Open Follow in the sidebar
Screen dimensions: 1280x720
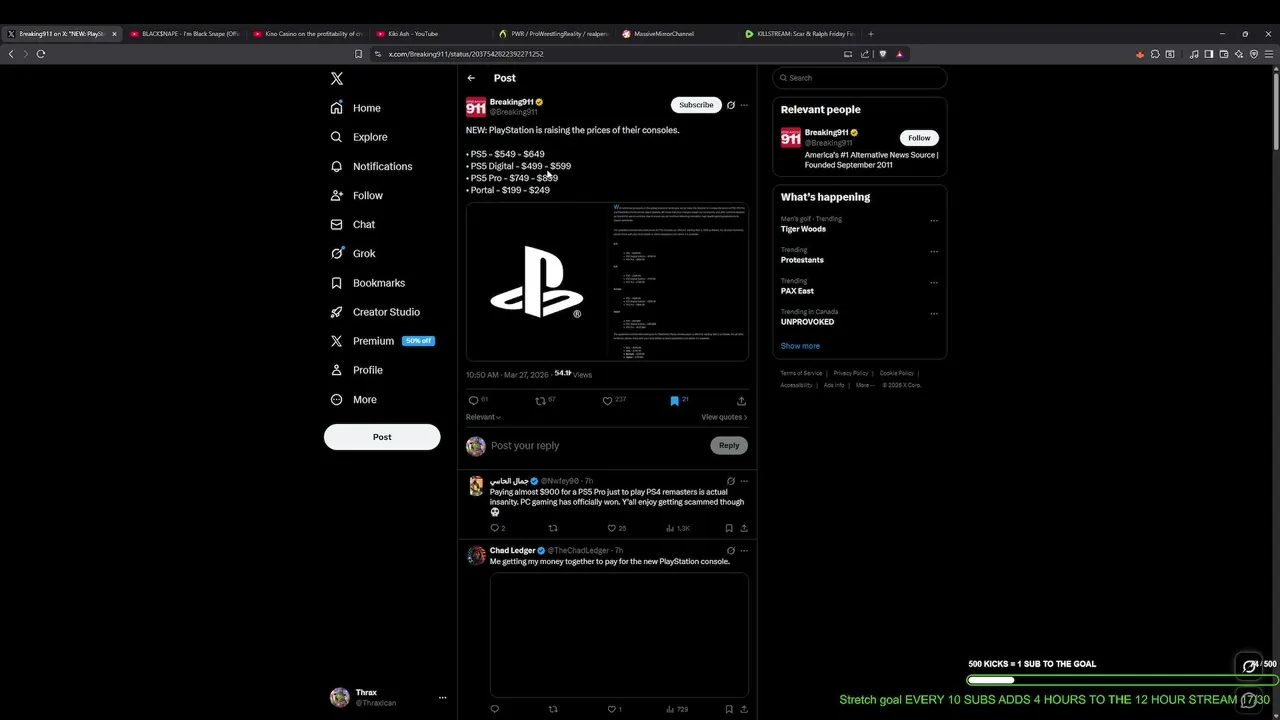357,195
